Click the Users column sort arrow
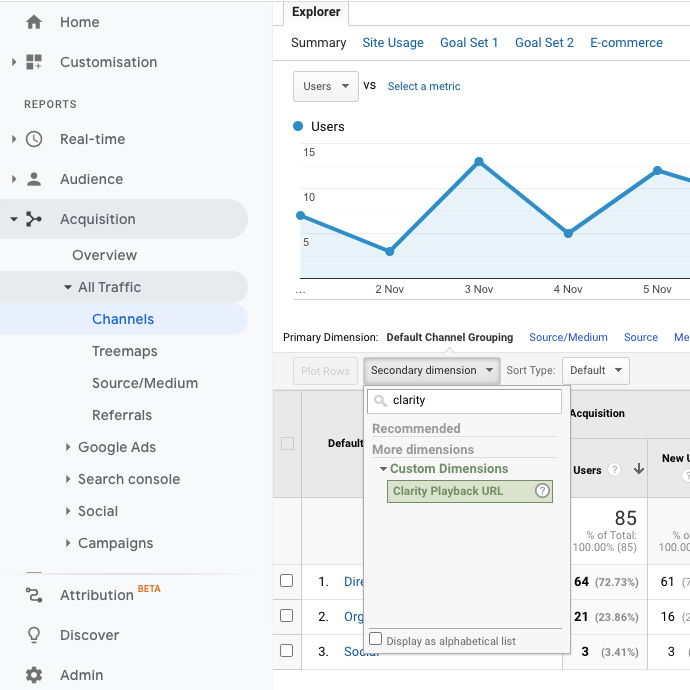This screenshot has height=690, width=690. (x=639, y=469)
